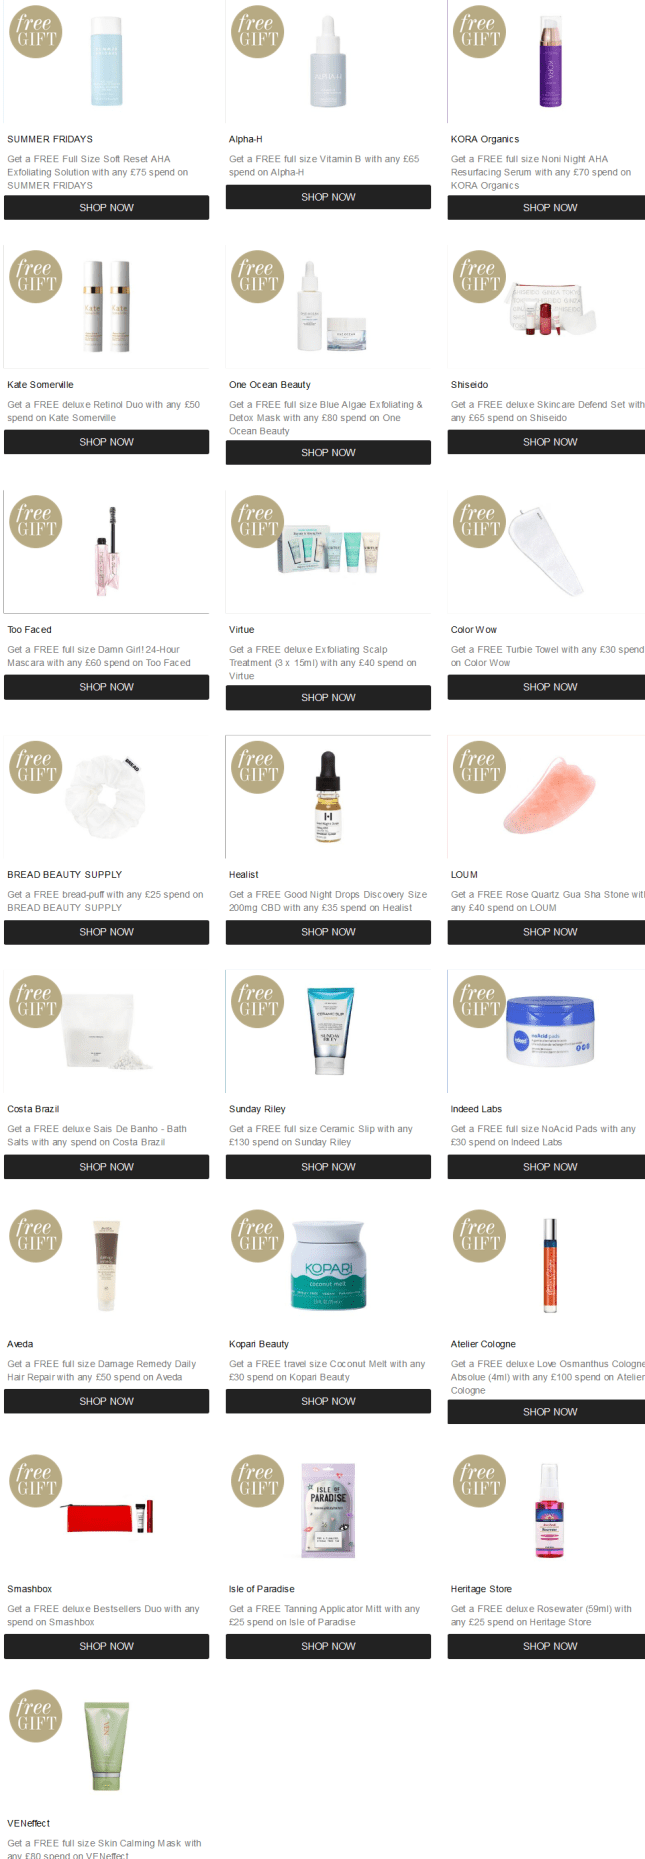Click Shop Now under Too Faced
Viewport: 645px width, 1859px height.
pos(106,687)
